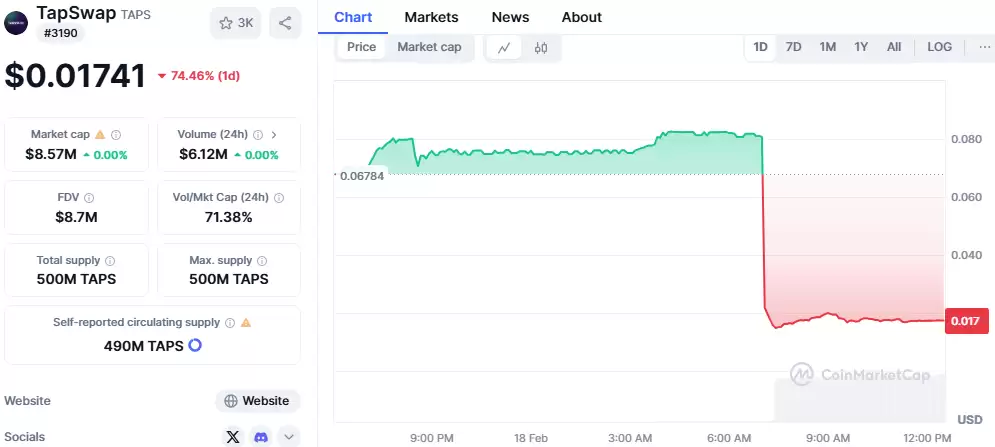The width and height of the screenshot is (995, 447).
Task: Switch to the Markets tab
Action: tap(431, 17)
